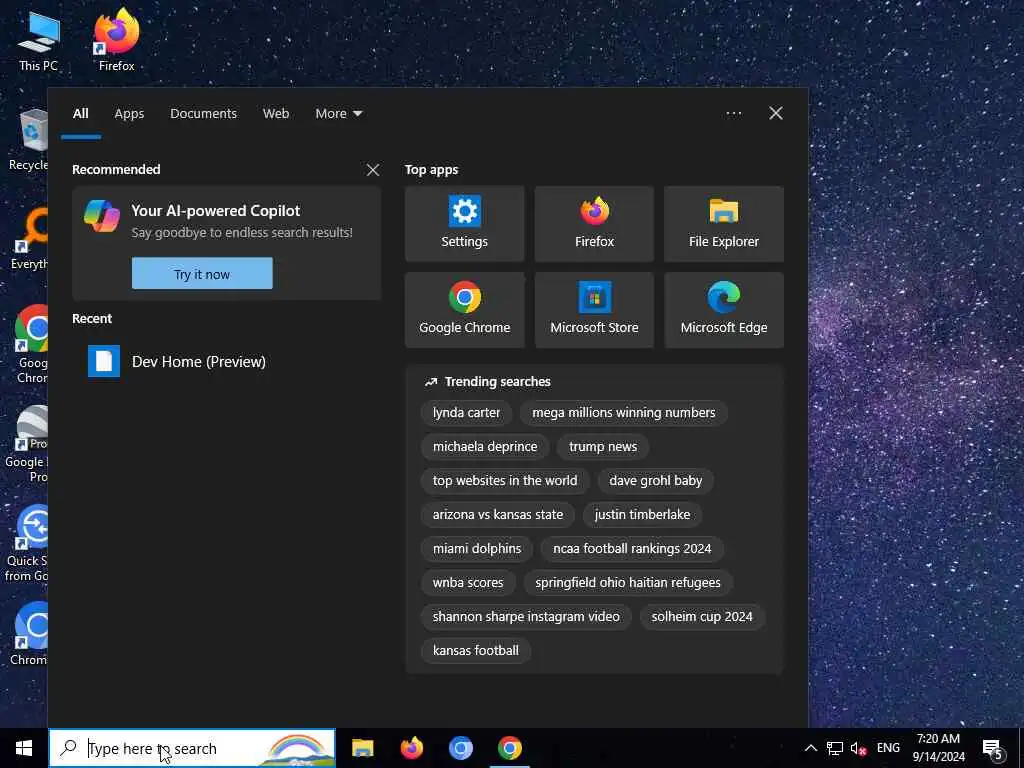Search arizona vs kansas state

coord(498,515)
